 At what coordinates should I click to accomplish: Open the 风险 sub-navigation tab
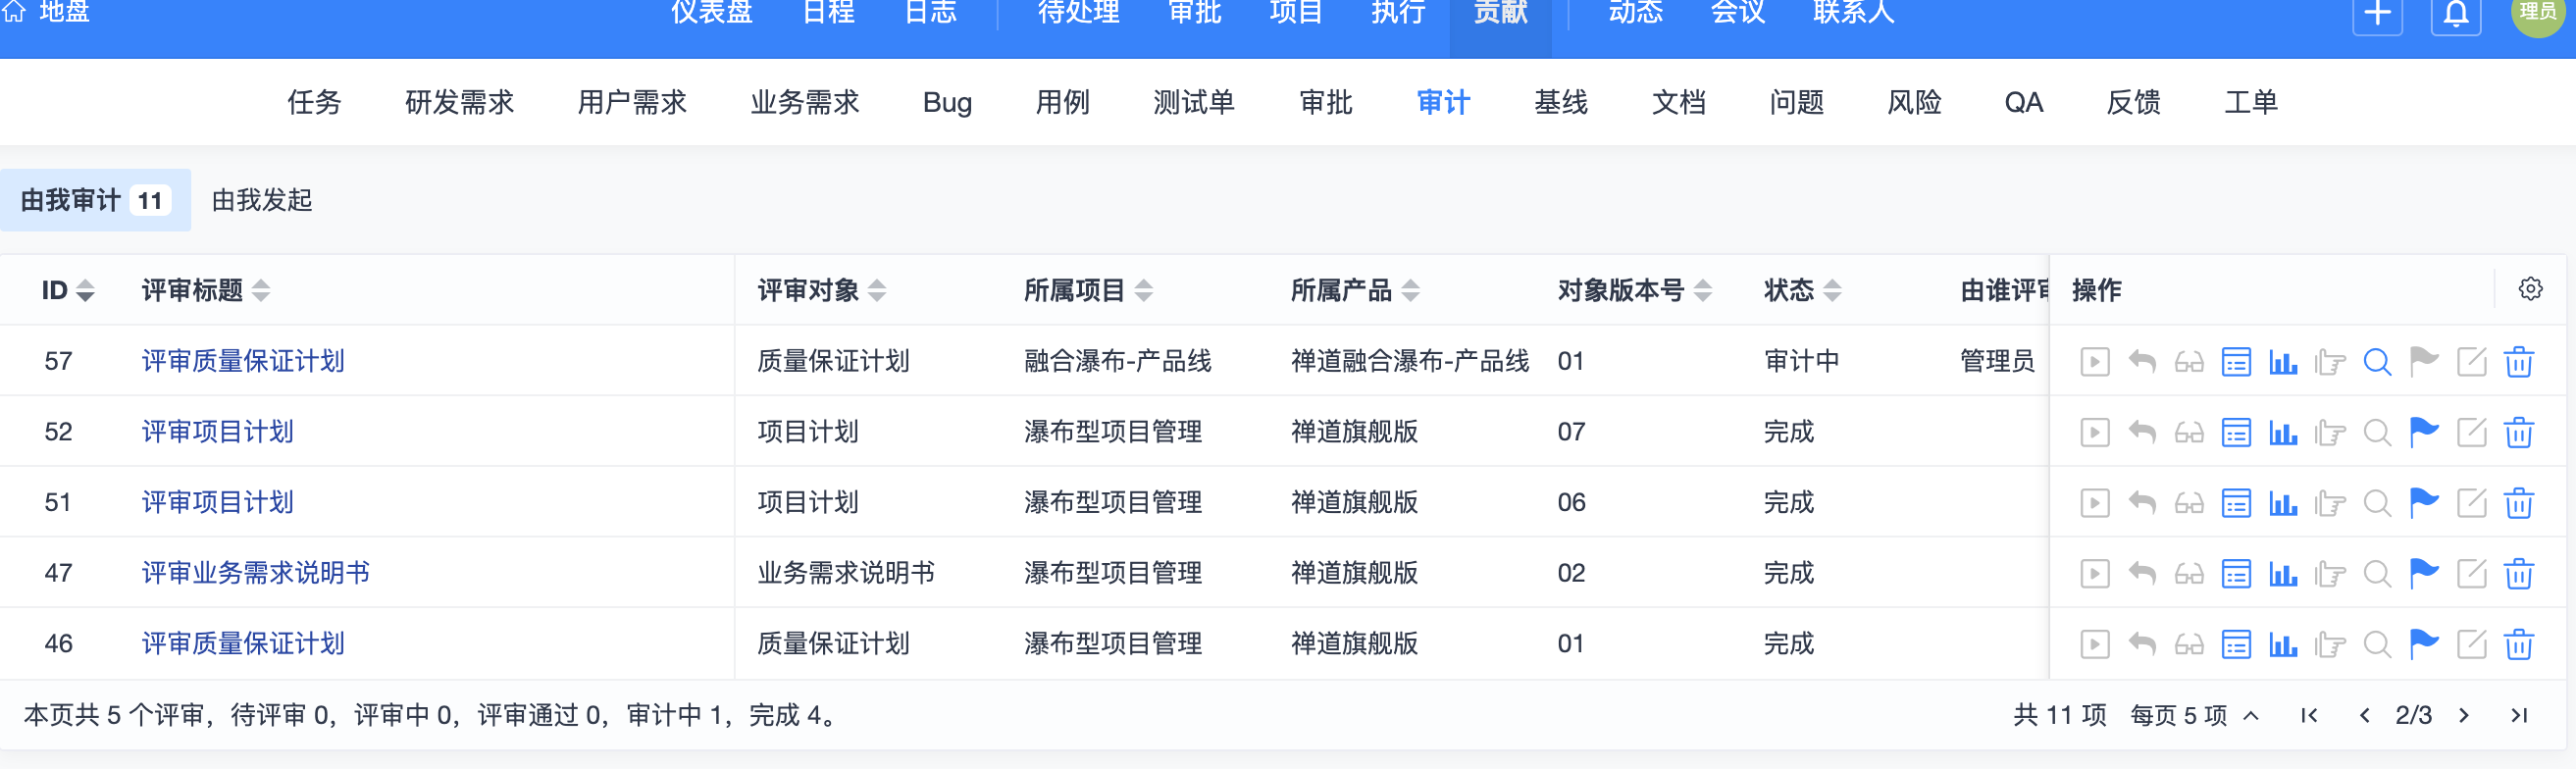pos(1914,102)
